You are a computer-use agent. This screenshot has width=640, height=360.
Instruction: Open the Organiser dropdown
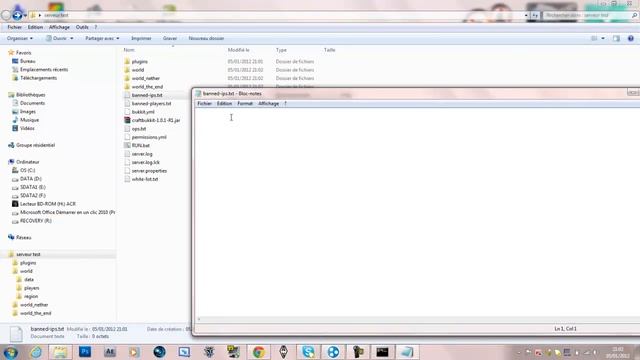click(20, 38)
